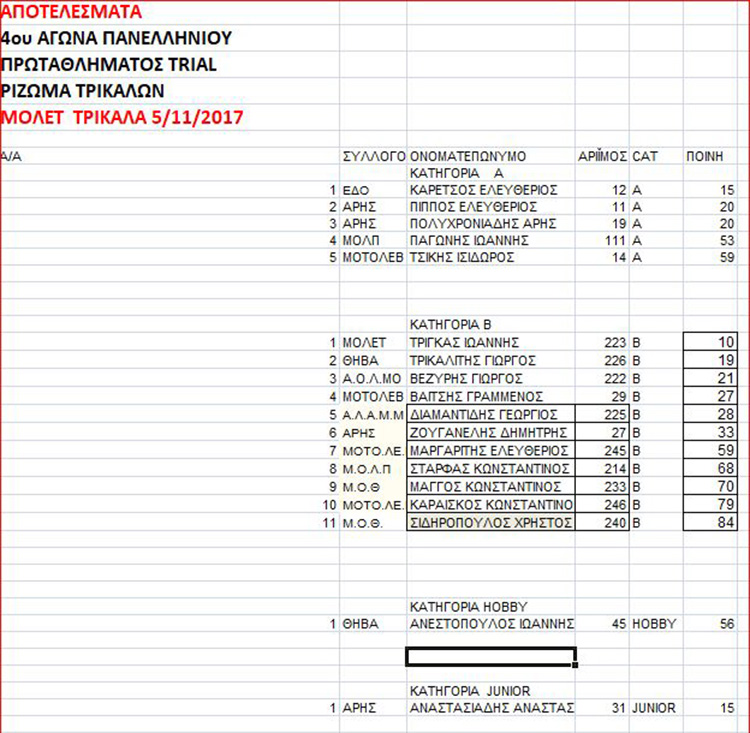Select the cell 'ΠΡΩΤΑΘΛΗΜΑΤΟΣ TRIAL'
The height and width of the screenshot is (733, 750).
[x=109, y=65]
